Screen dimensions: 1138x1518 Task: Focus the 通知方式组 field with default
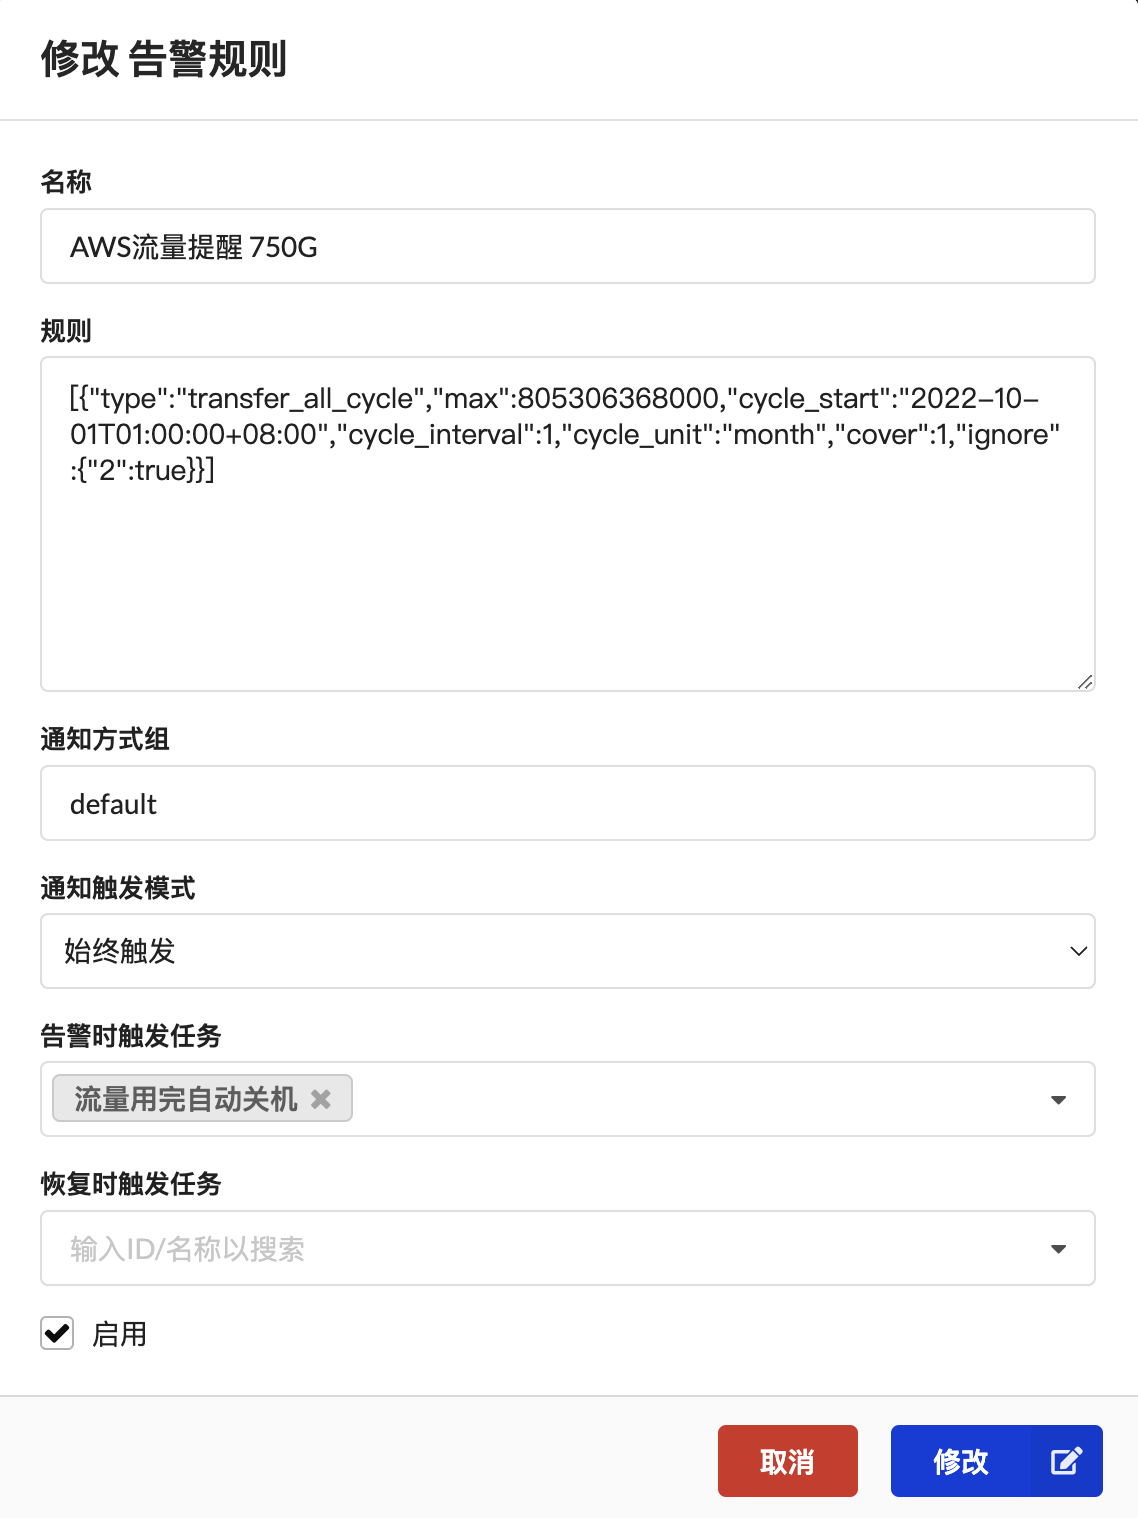(x=568, y=803)
